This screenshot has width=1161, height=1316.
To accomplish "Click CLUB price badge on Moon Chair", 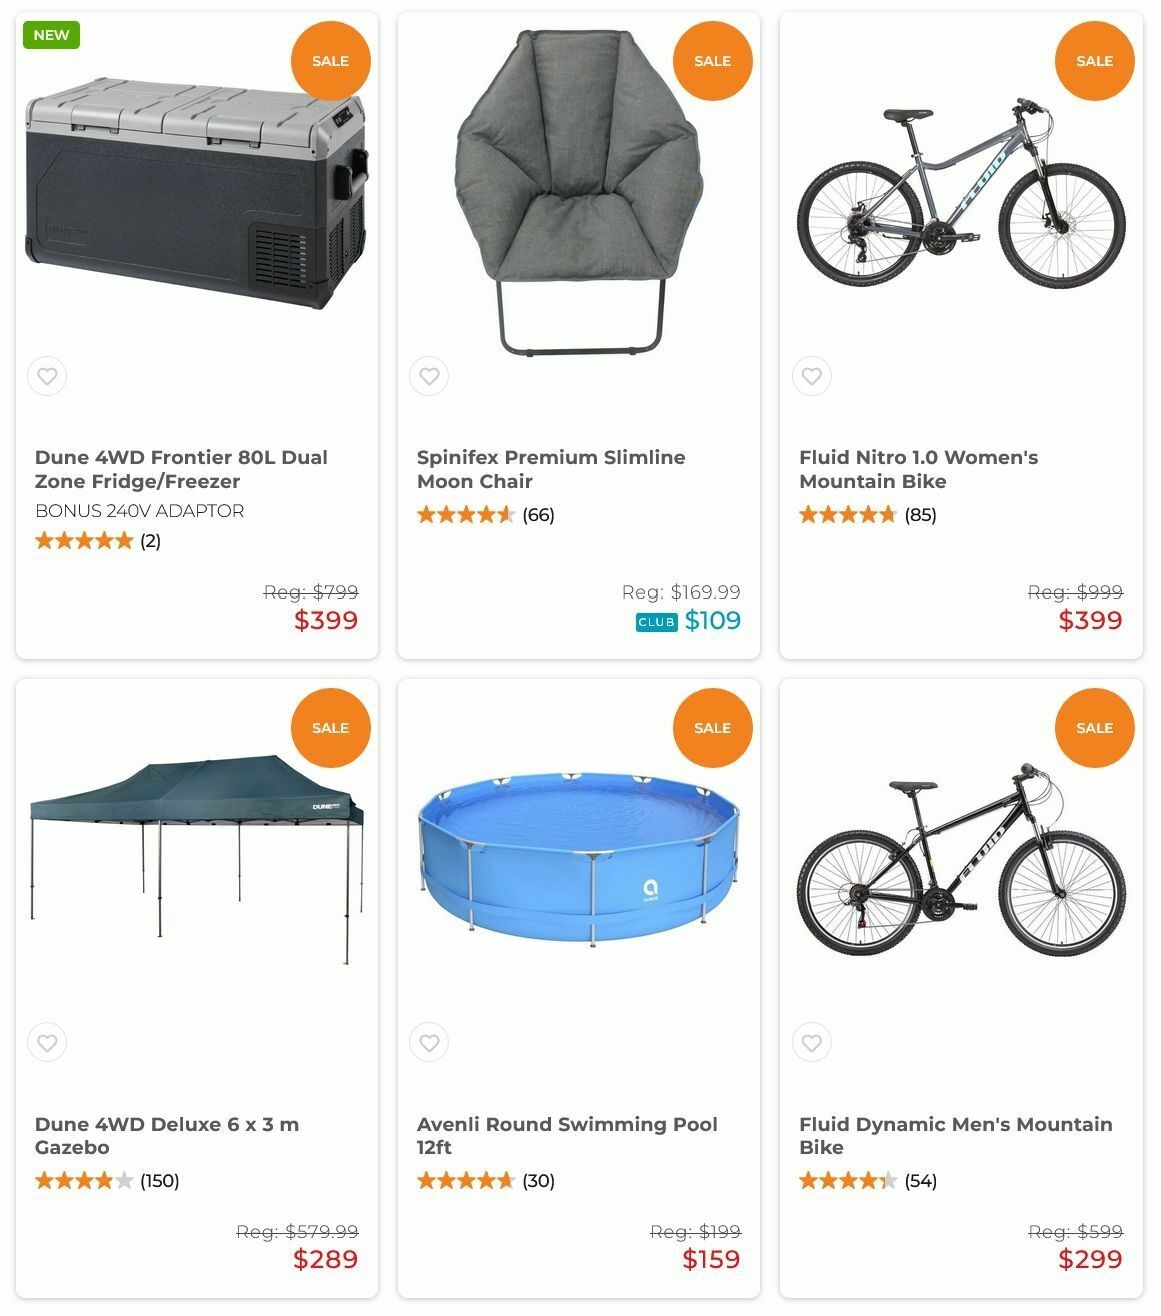I will (656, 622).
